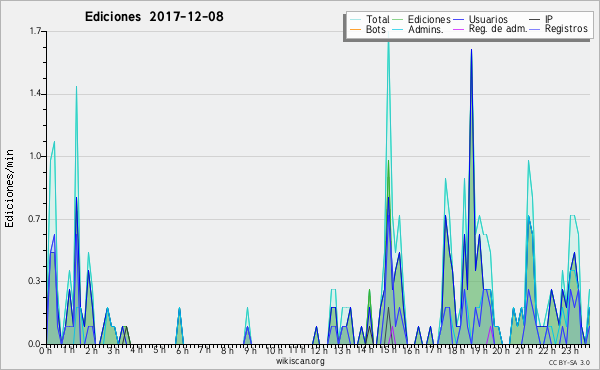This screenshot has width=600, height=370.
Task: Click the "0 h" x-axis label
Action: click(x=46, y=350)
